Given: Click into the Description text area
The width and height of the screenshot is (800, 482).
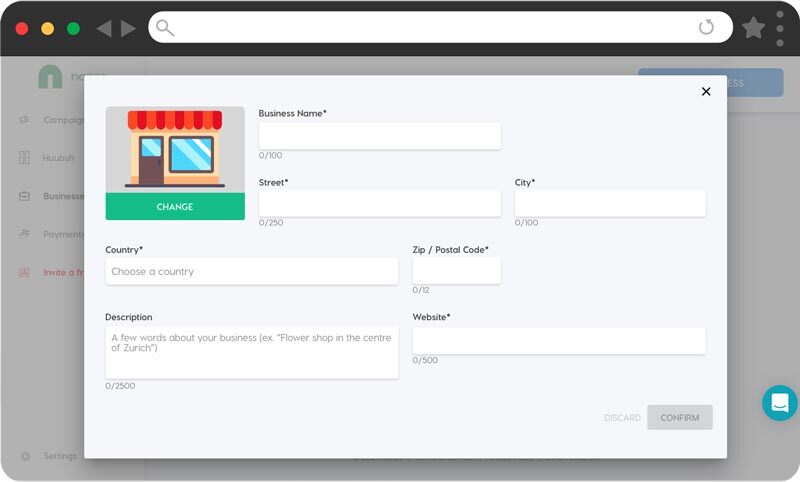Looking at the screenshot, I should click(x=251, y=352).
